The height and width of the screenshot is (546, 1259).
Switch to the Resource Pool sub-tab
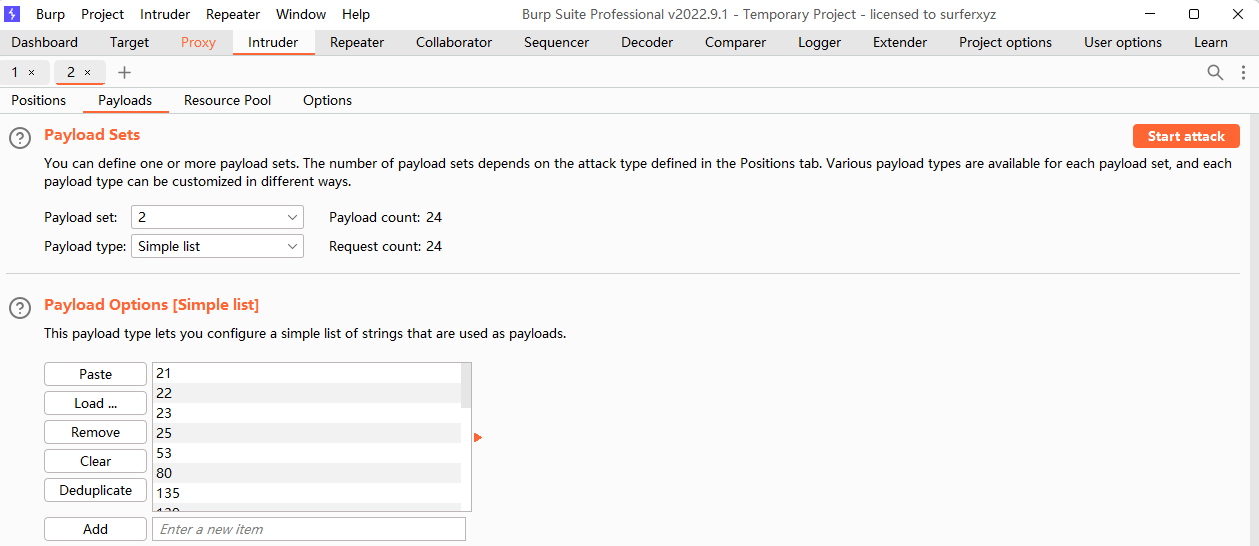click(x=227, y=100)
